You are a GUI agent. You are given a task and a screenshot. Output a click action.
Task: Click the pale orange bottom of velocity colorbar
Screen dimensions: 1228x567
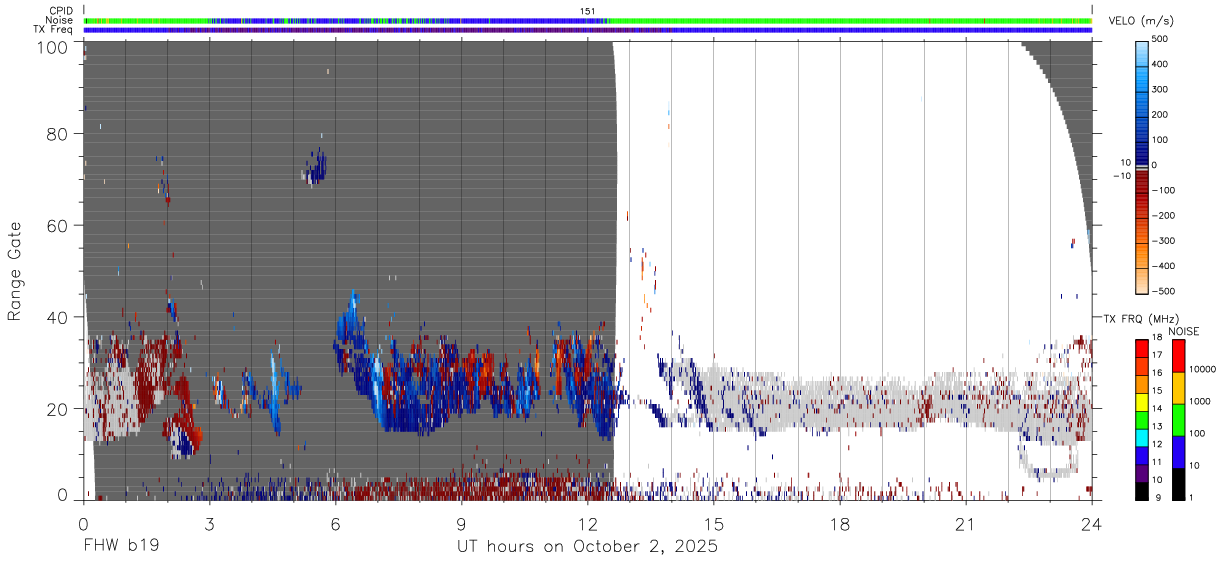pyautogui.click(x=1142, y=283)
